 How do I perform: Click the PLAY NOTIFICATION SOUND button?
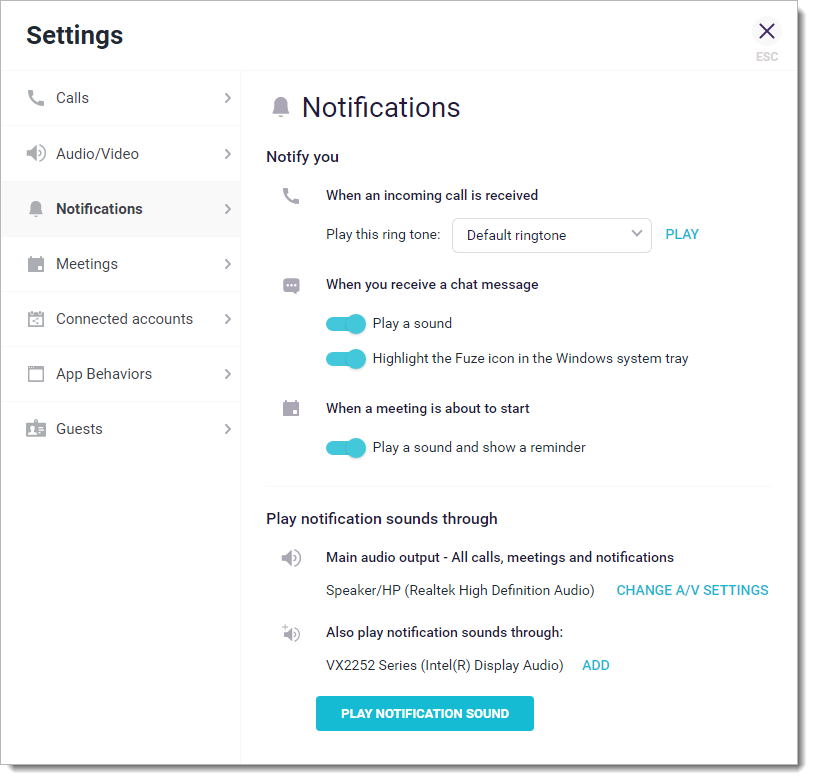pos(425,714)
